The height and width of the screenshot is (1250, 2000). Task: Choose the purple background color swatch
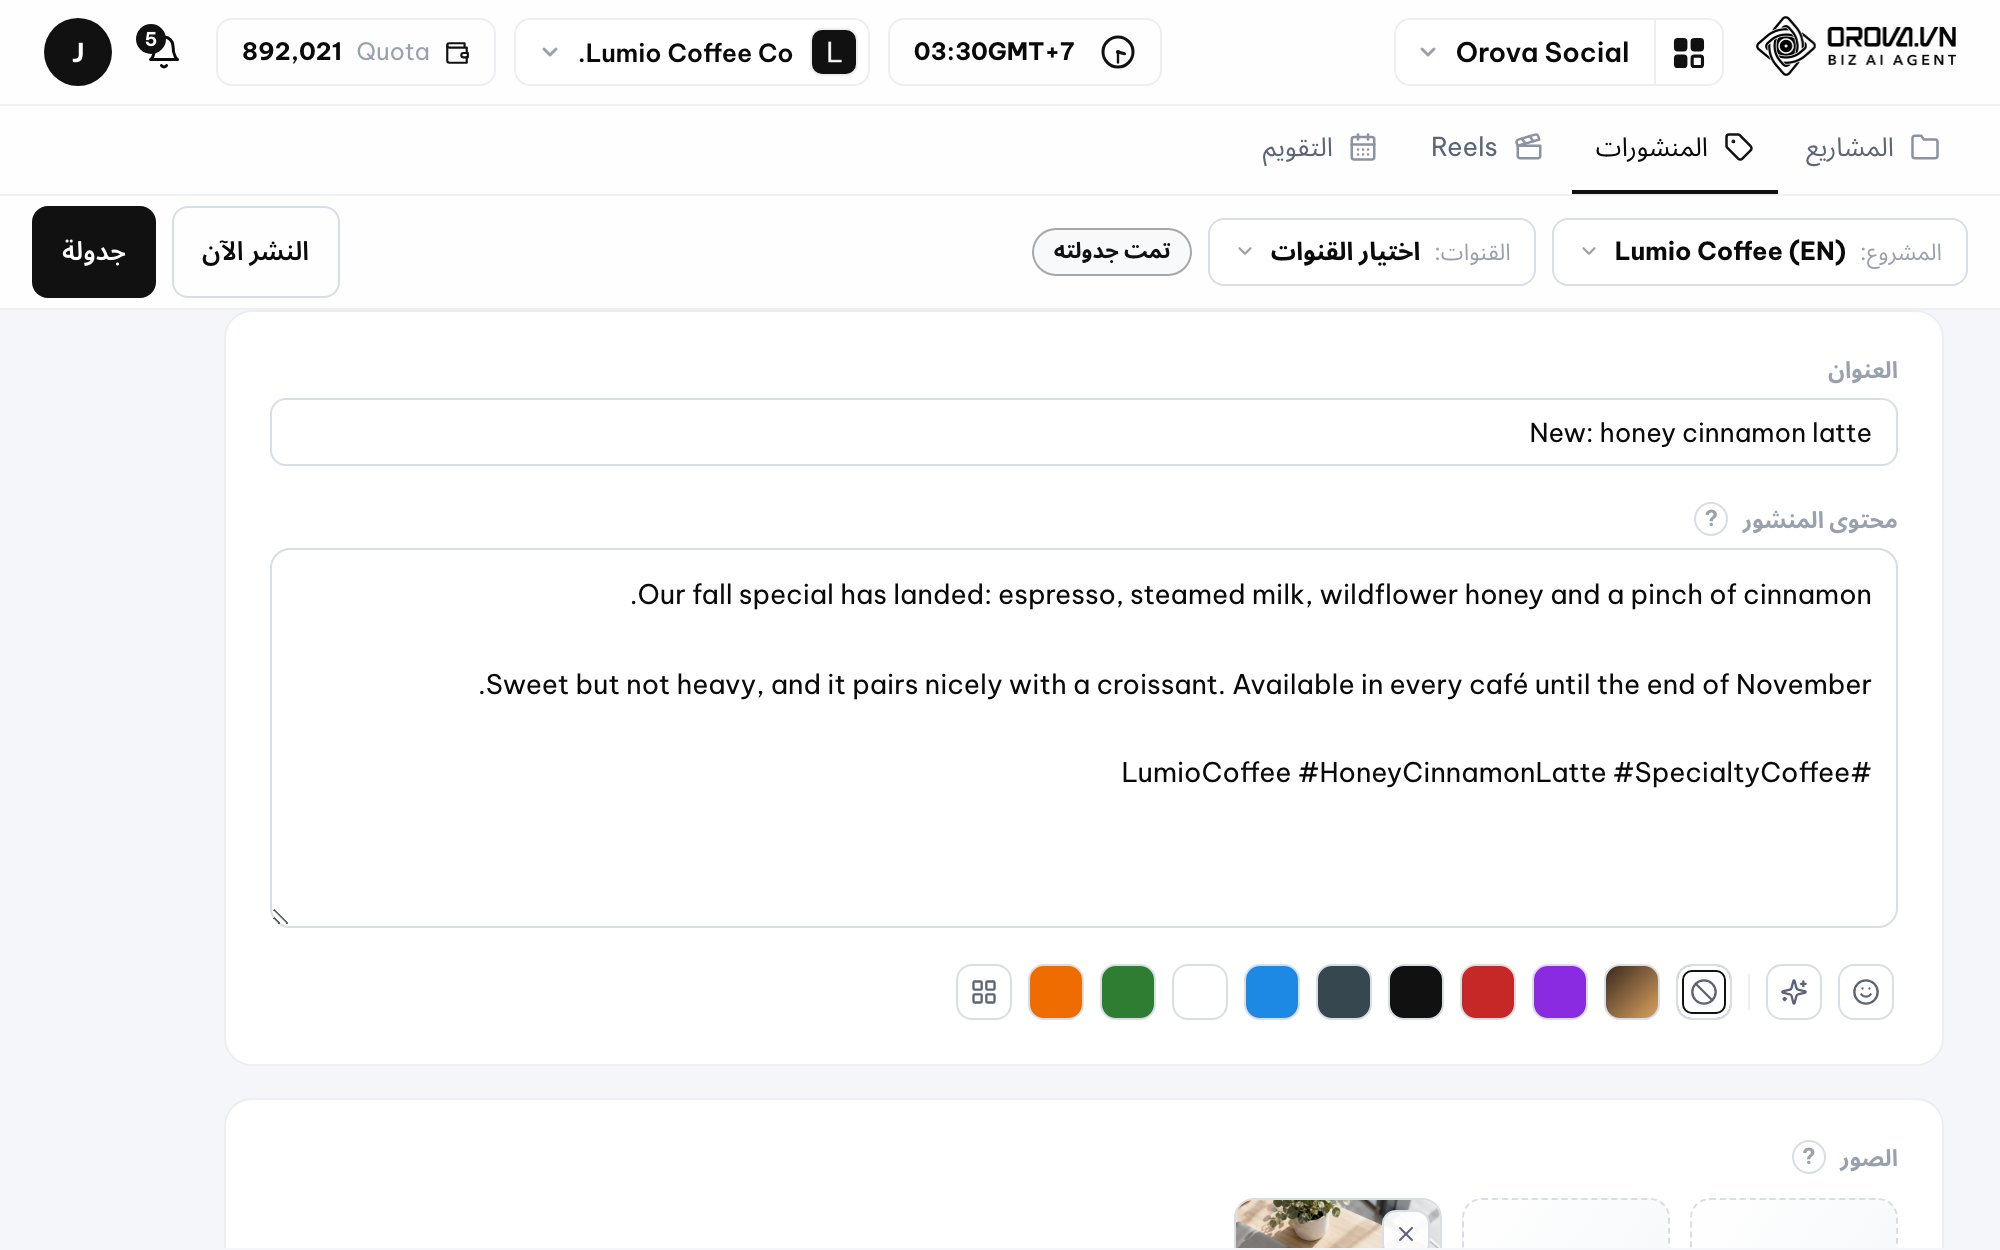[1560, 992]
